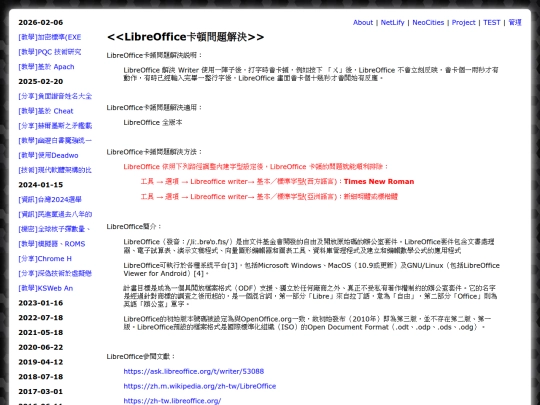Screen dimensions: 540x405
Task: Open the sidebar article mentioning Cheat
Action: click(x=46, y=111)
